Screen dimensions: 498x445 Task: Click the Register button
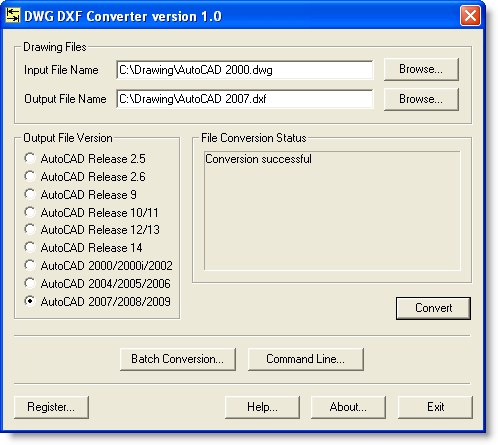click(x=51, y=407)
